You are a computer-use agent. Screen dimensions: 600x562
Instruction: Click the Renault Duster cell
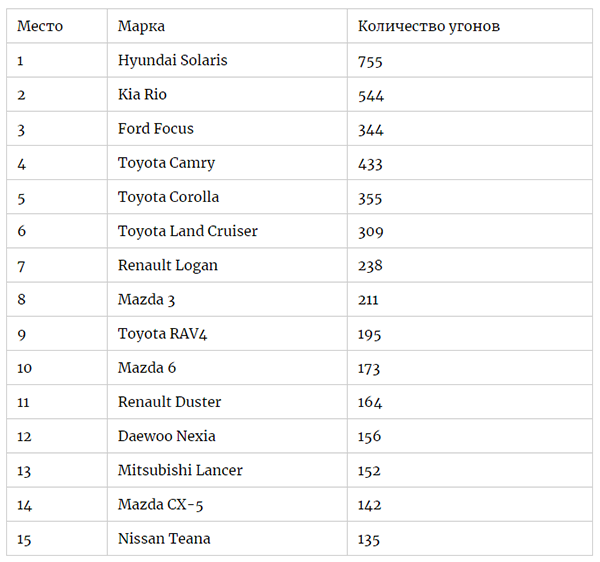click(x=169, y=402)
